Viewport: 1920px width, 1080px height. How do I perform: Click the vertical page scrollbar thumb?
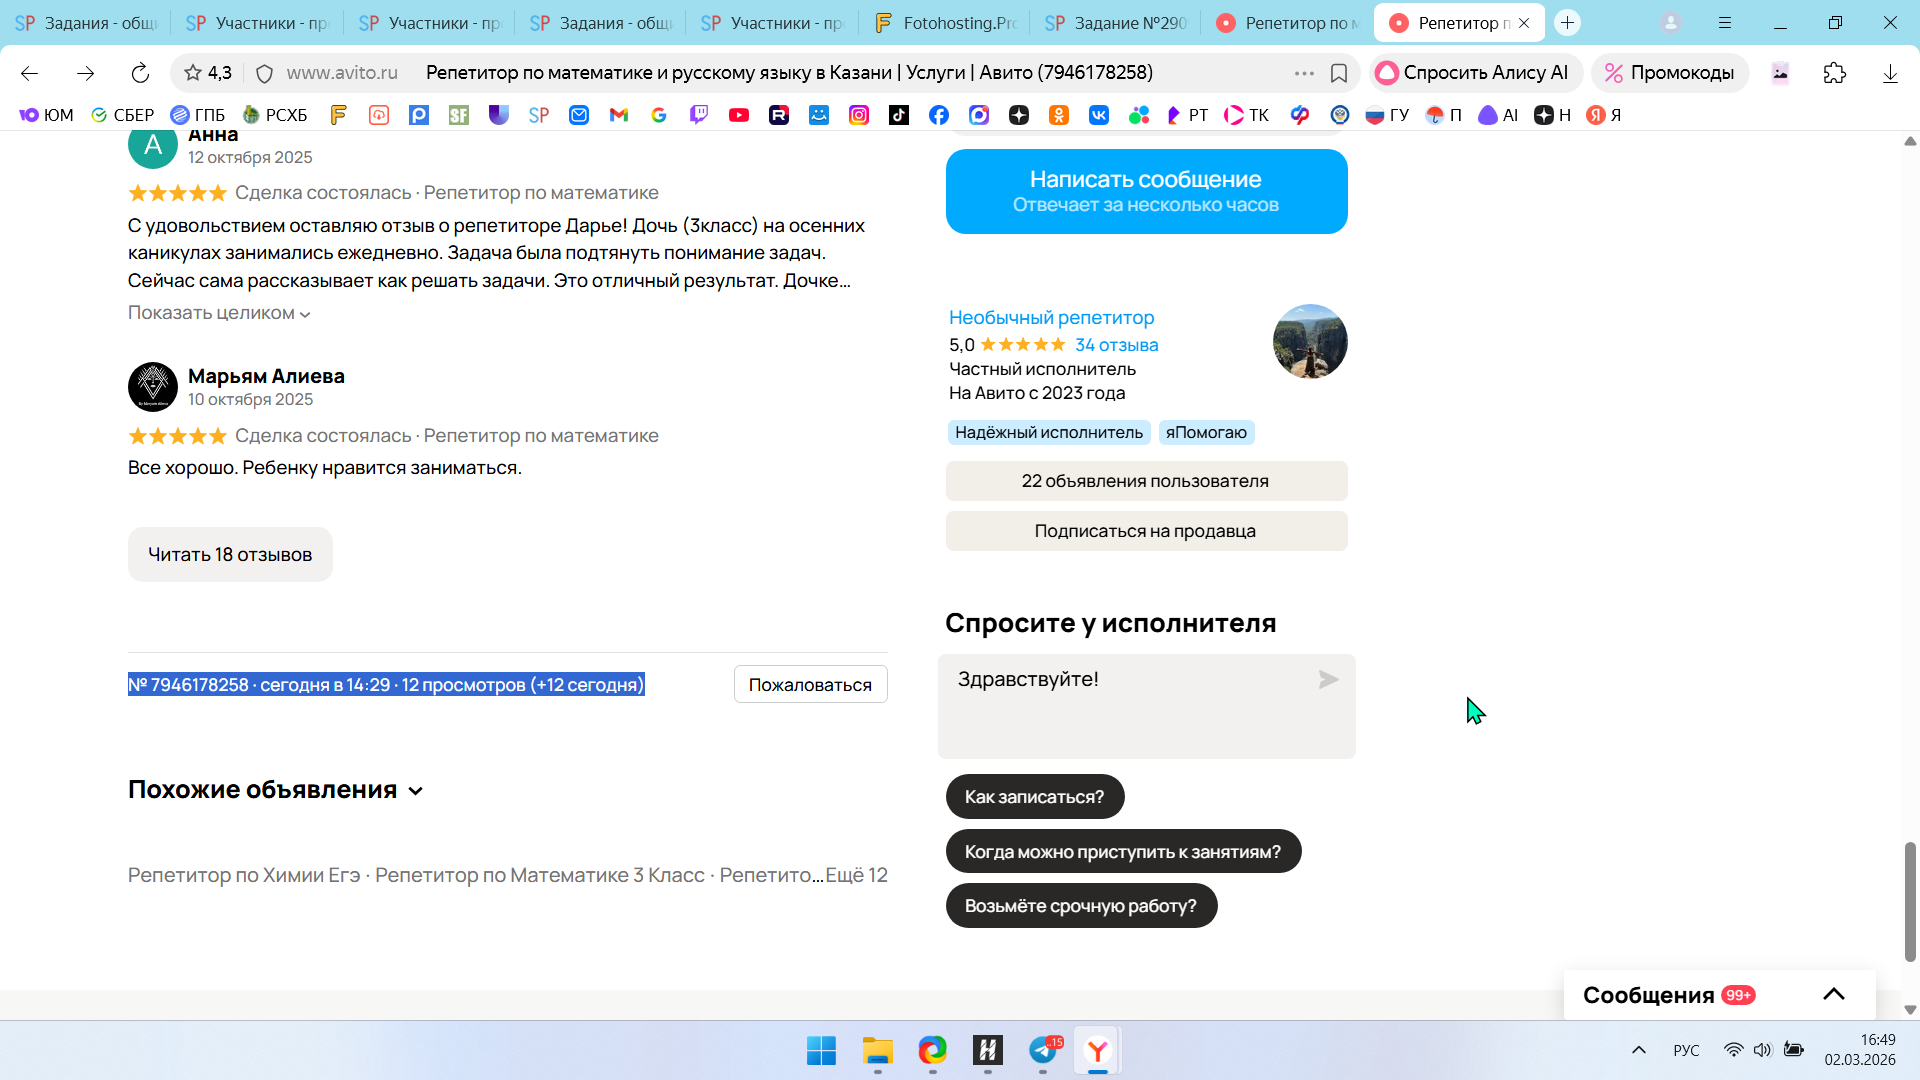point(1909,900)
